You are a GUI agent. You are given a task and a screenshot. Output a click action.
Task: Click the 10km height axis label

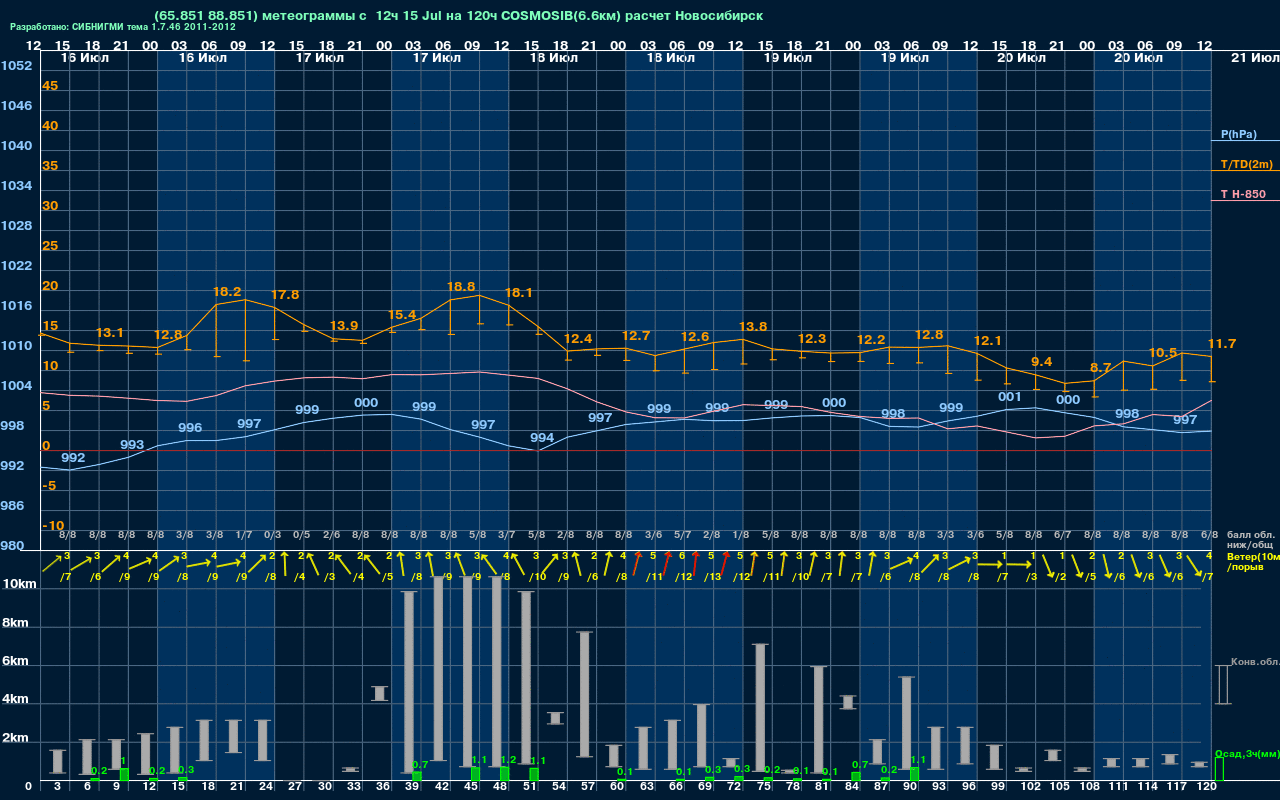click(x=17, y=584)
